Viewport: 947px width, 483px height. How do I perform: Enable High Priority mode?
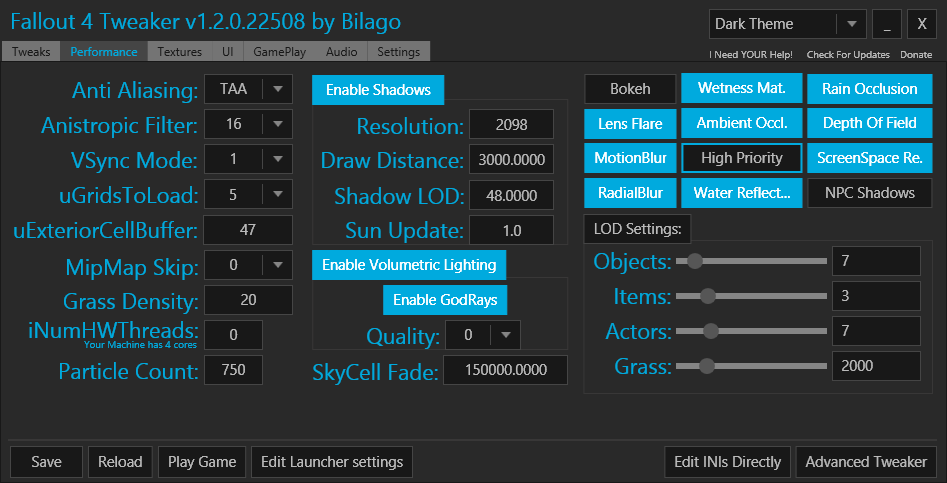click(x=742, y=158)
